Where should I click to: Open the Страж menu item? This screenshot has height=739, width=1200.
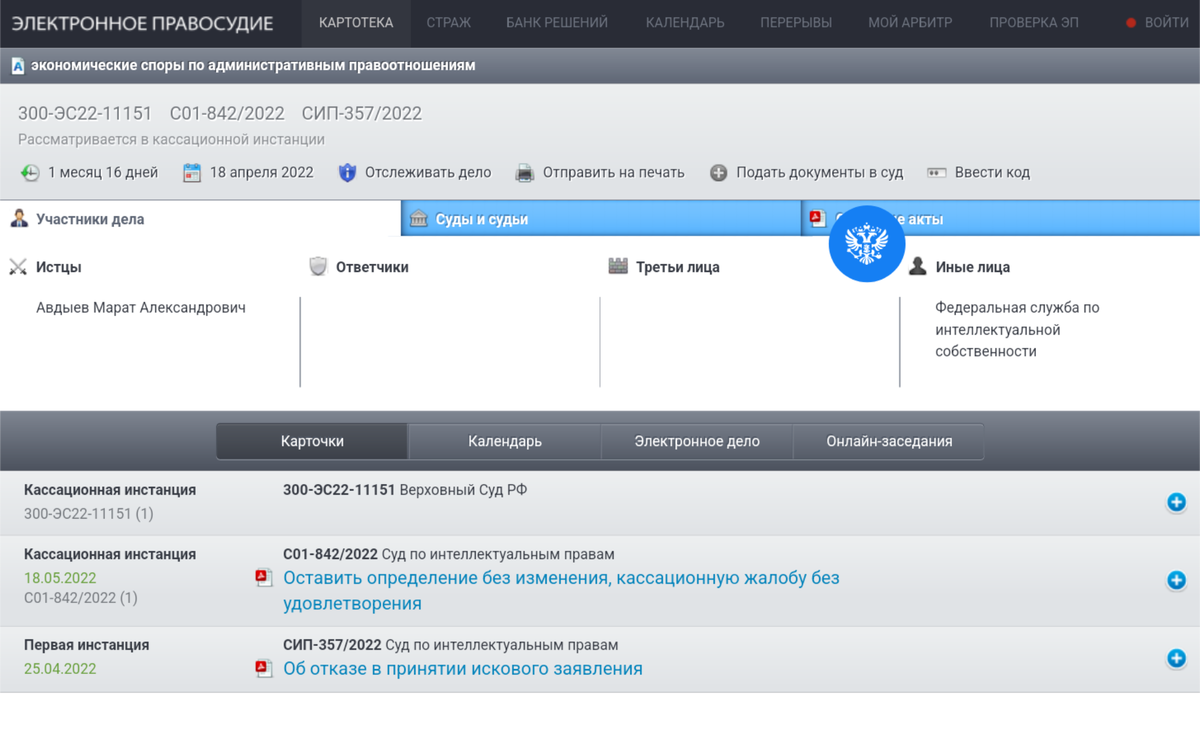tap(449, 23)
